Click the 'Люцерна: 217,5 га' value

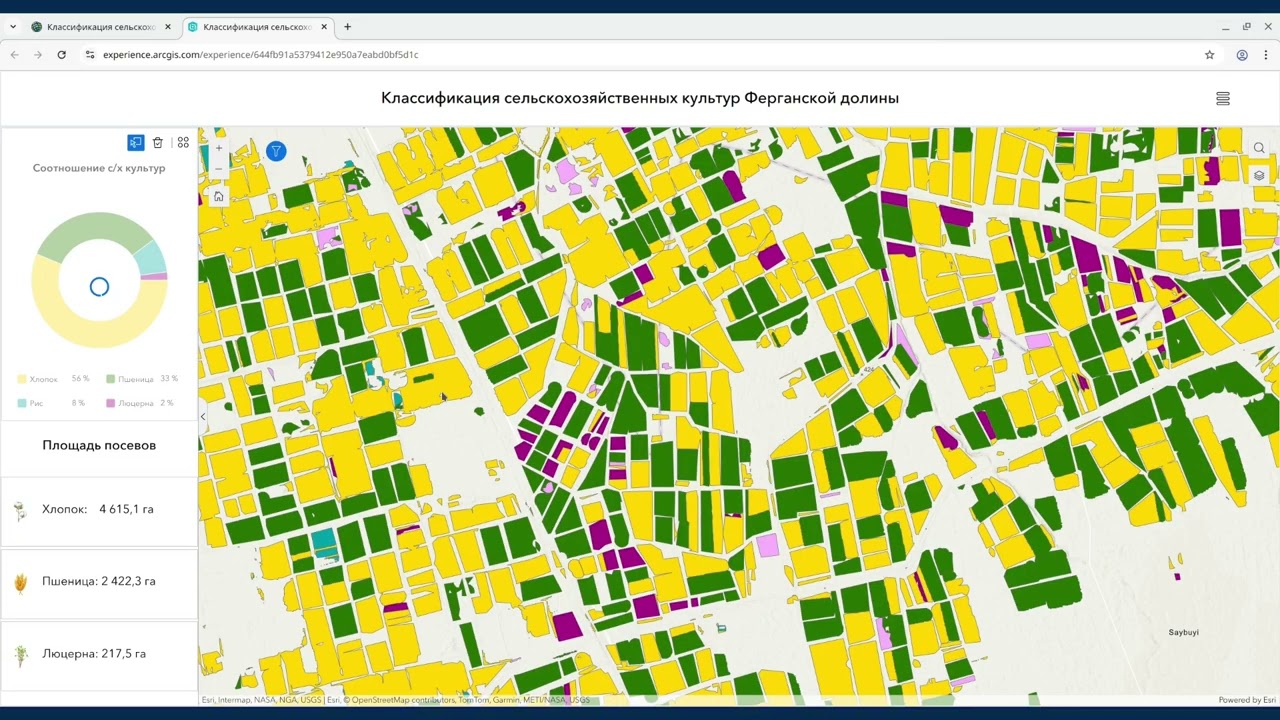[x=94, y=653]
